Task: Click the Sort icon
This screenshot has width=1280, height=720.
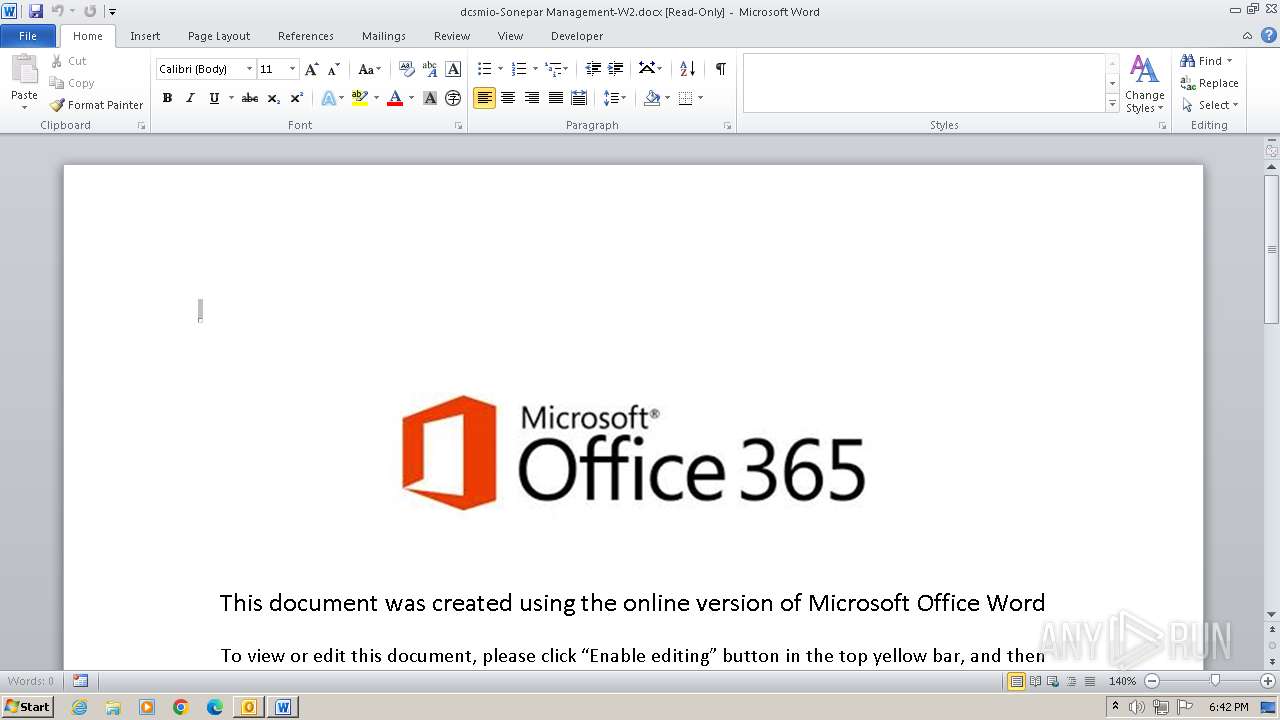Action: (x=687, y=69)
